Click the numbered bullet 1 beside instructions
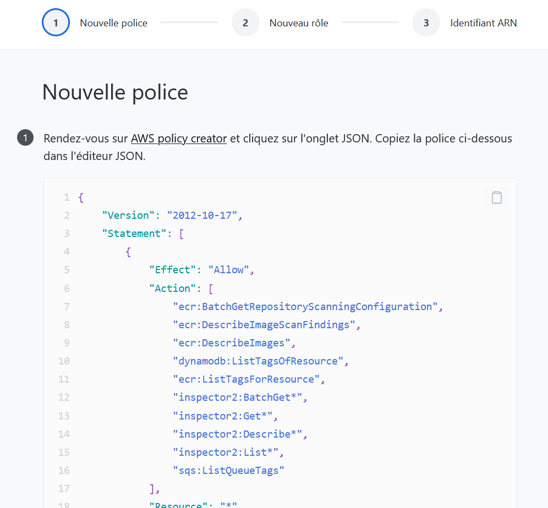Image resolution: width=548 pixels, height=508 pixels. (x=25, y=138)
